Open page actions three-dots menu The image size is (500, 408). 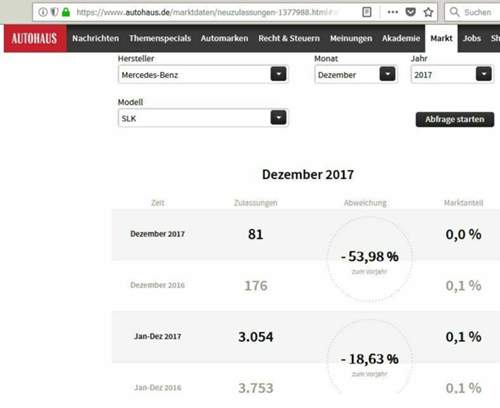393,12
